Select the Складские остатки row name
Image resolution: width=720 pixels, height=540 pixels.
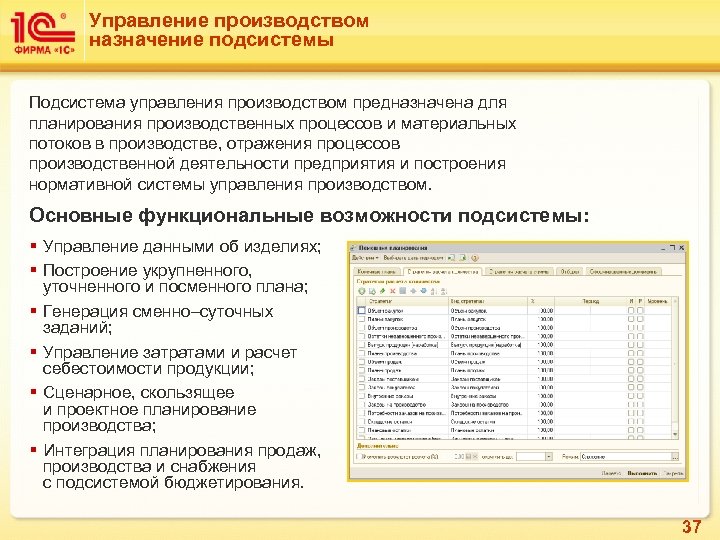click(389, 422)
